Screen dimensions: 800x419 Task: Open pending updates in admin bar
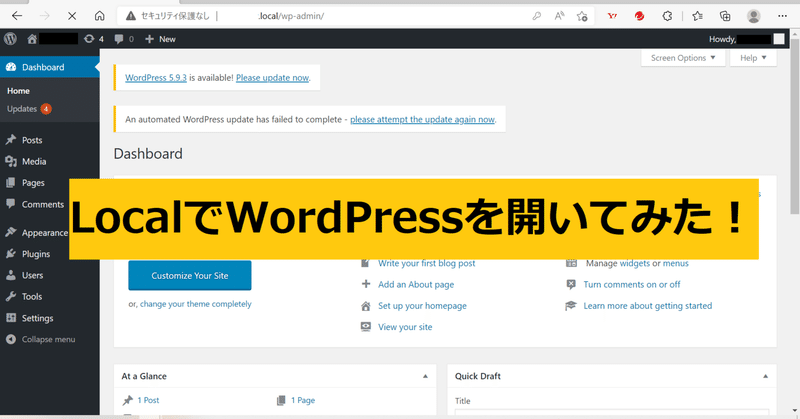point(94,39)
